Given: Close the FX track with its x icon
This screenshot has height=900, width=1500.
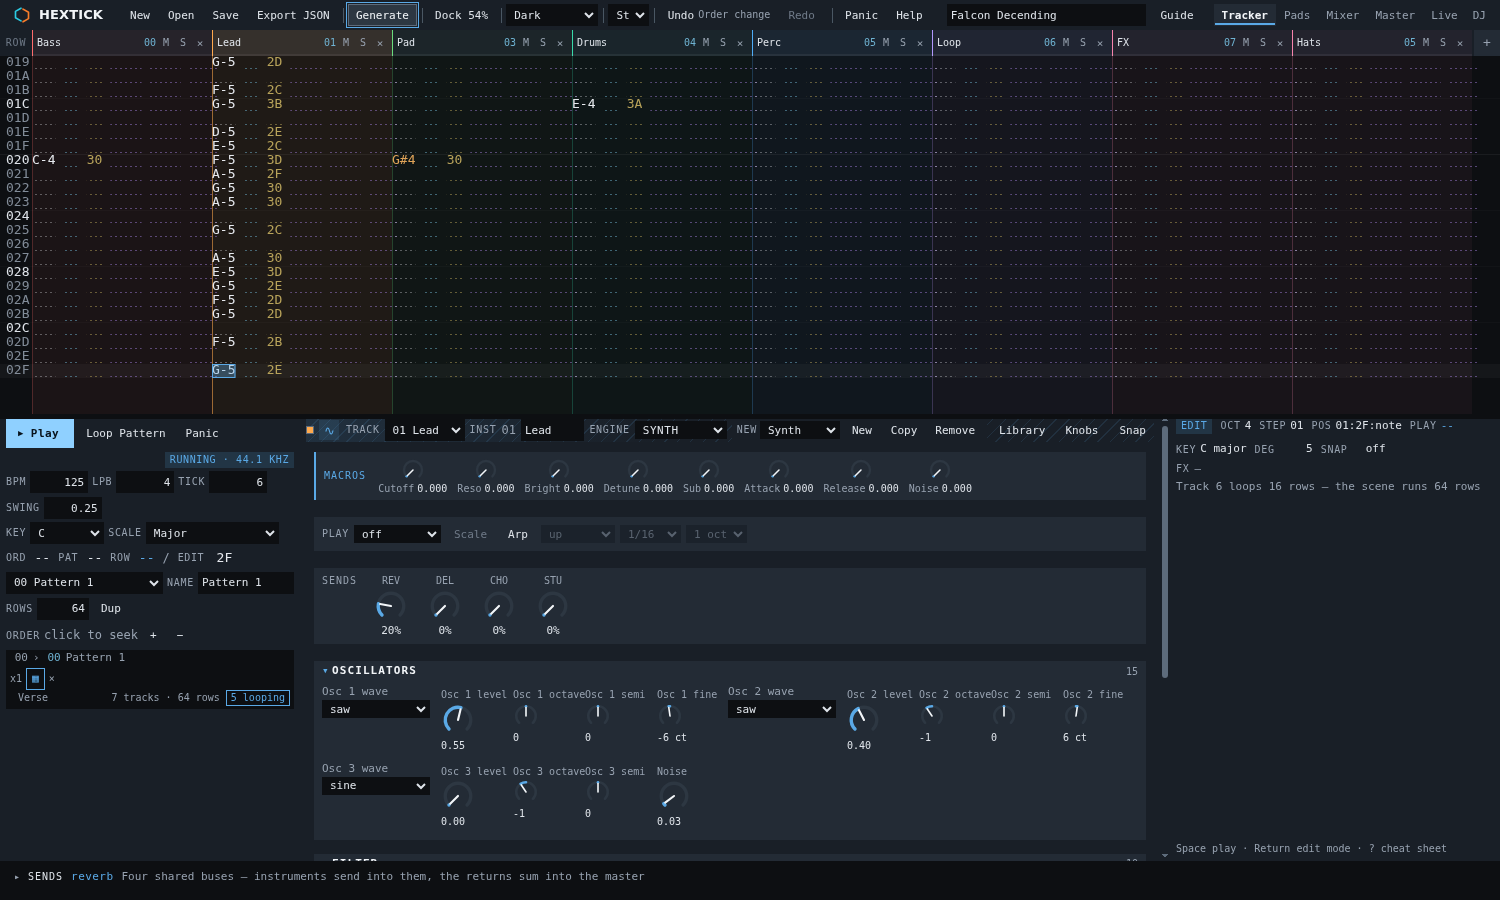Looking at the screenshot, I should pos(1280,43).
